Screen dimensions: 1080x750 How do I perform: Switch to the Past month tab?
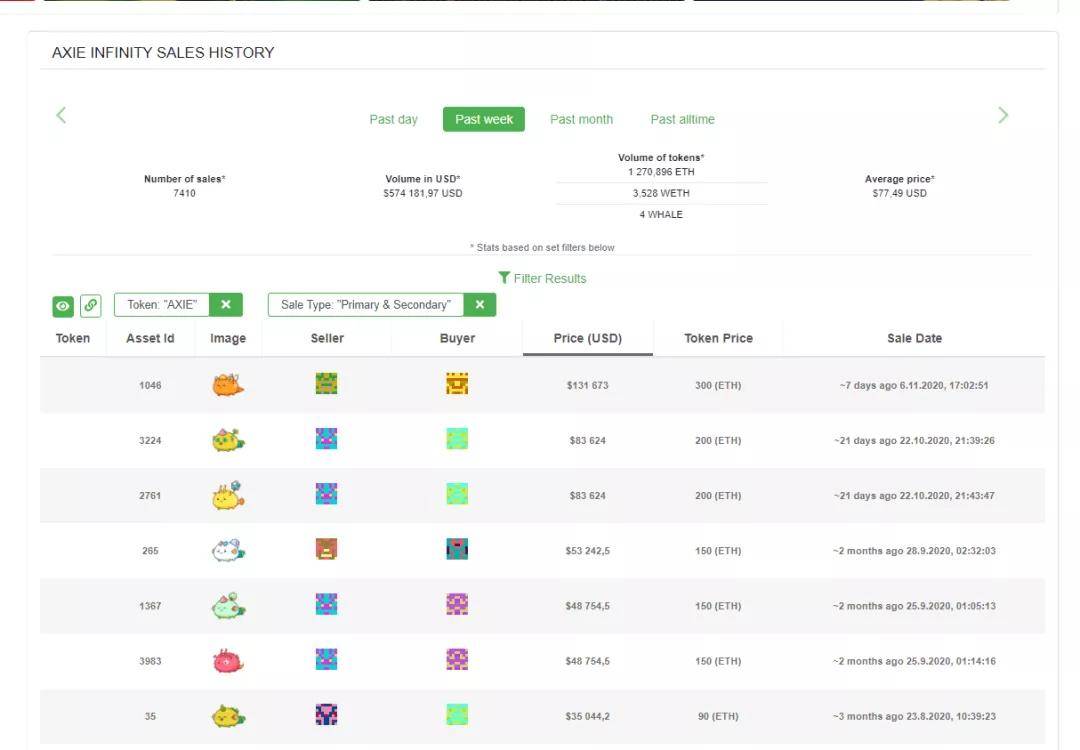coord(581,119)
